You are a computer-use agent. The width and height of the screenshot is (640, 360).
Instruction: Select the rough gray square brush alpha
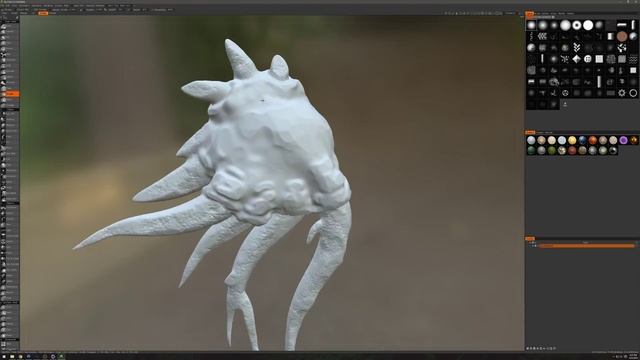[531, 70]
